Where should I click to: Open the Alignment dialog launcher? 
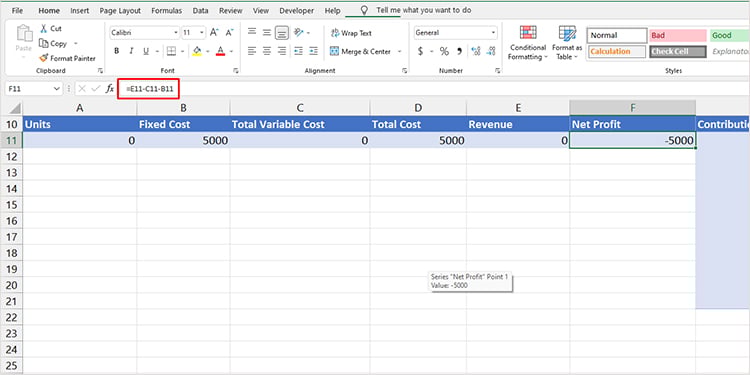click(405, 70)
